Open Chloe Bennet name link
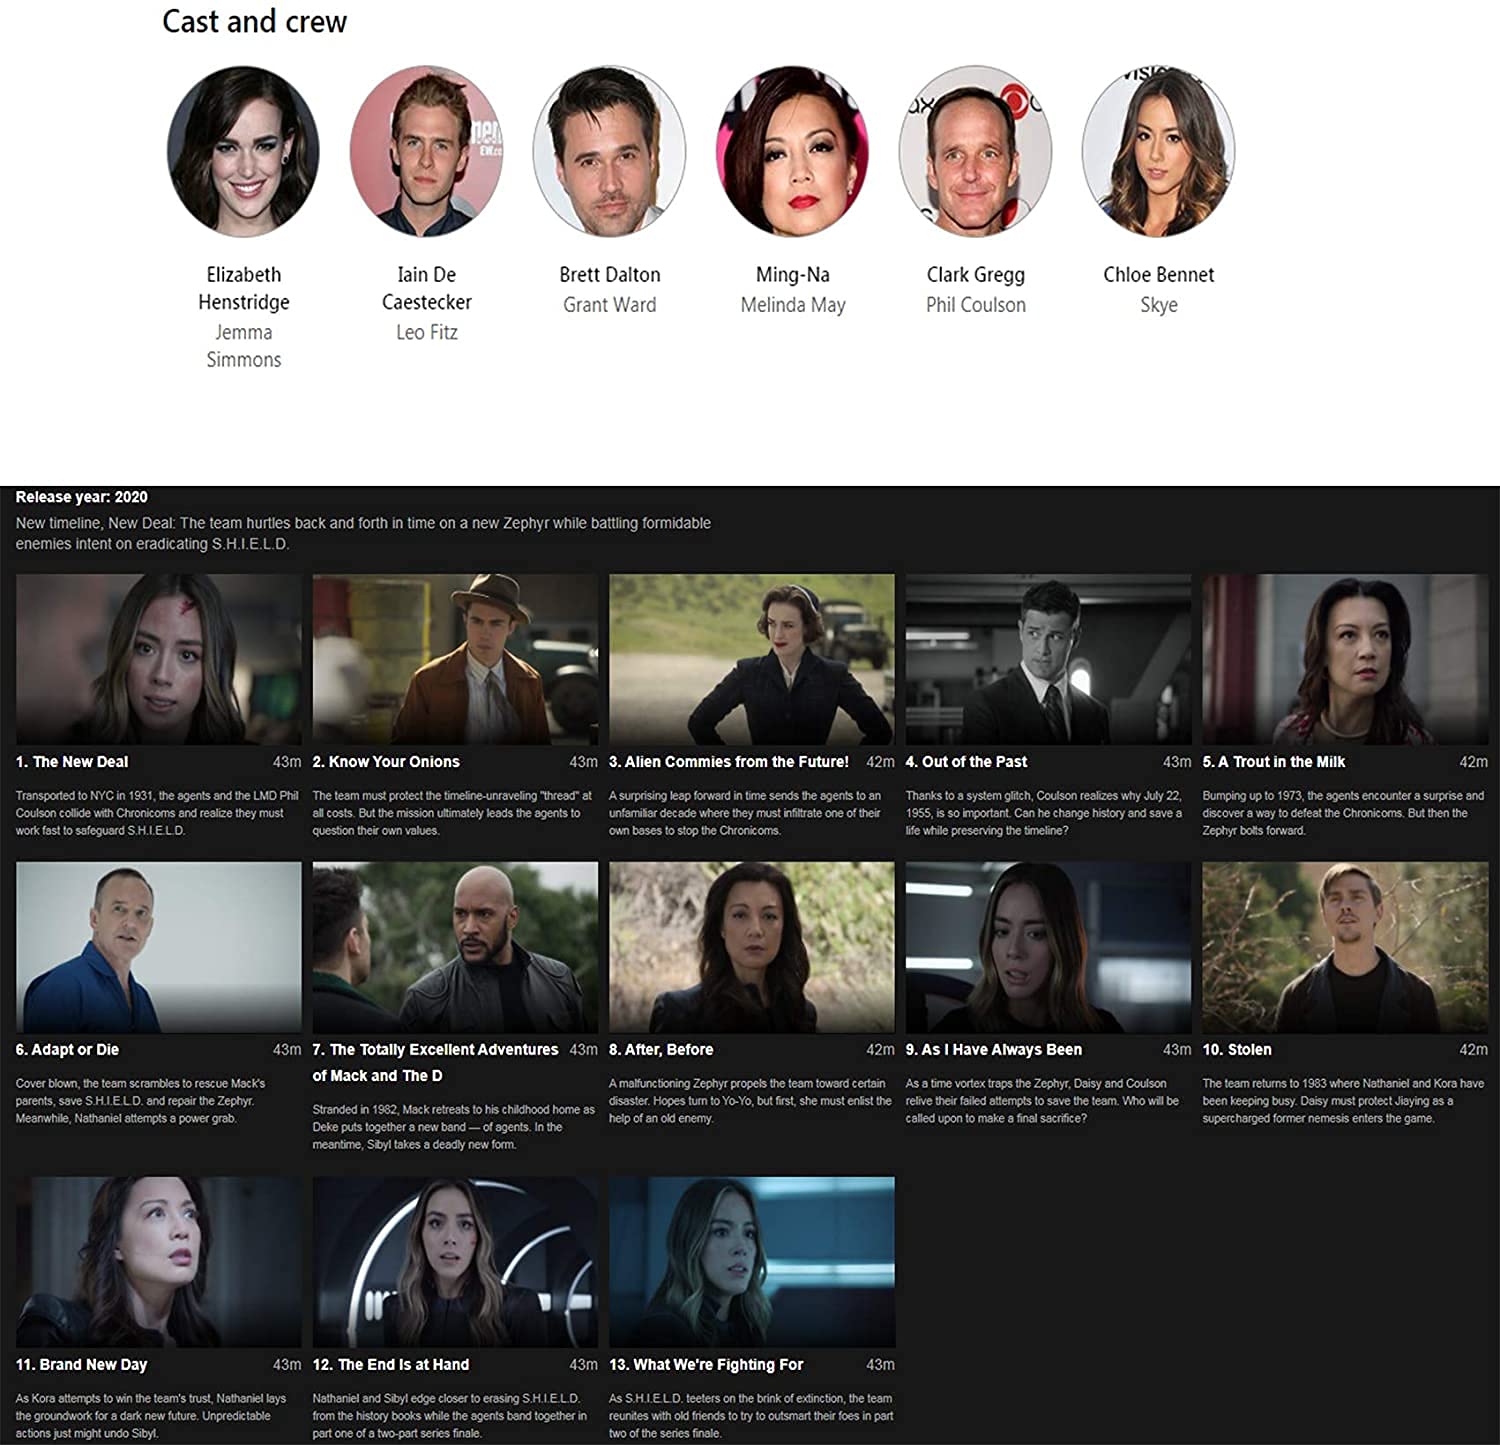 (1159, 274)
